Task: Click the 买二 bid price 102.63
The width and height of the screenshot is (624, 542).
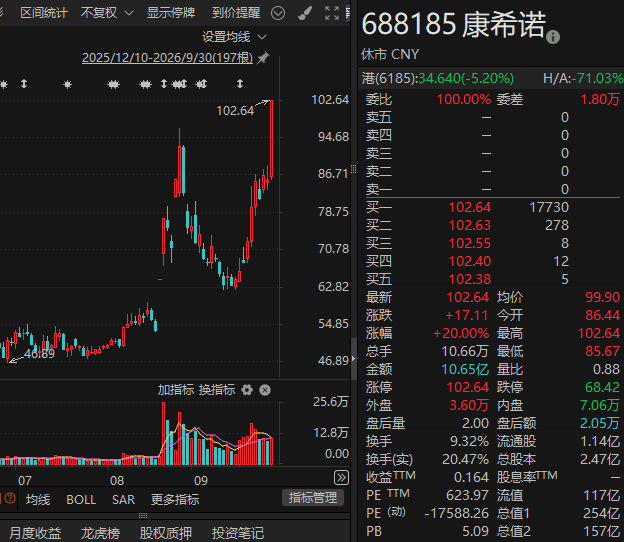Action: 470,226
